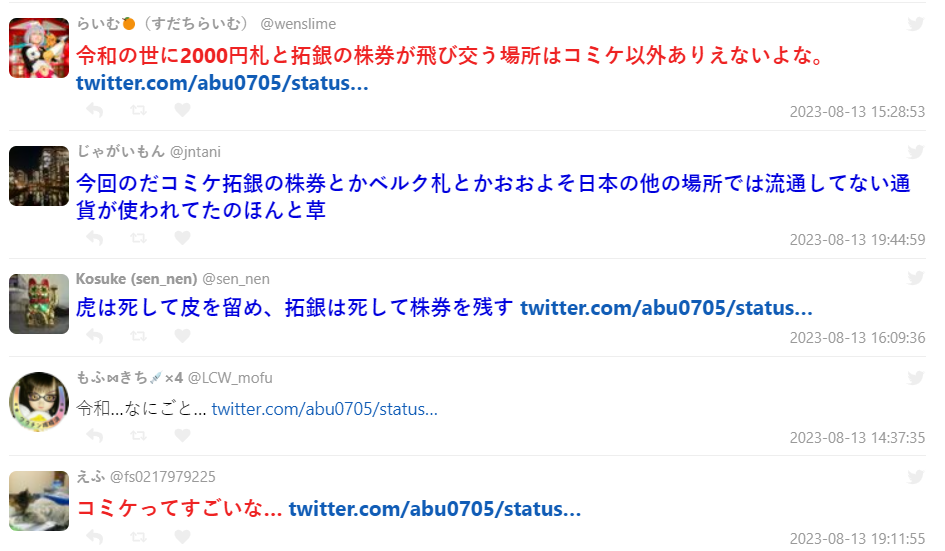Click the @wenslime avatar thumbnail

[39, 48]
